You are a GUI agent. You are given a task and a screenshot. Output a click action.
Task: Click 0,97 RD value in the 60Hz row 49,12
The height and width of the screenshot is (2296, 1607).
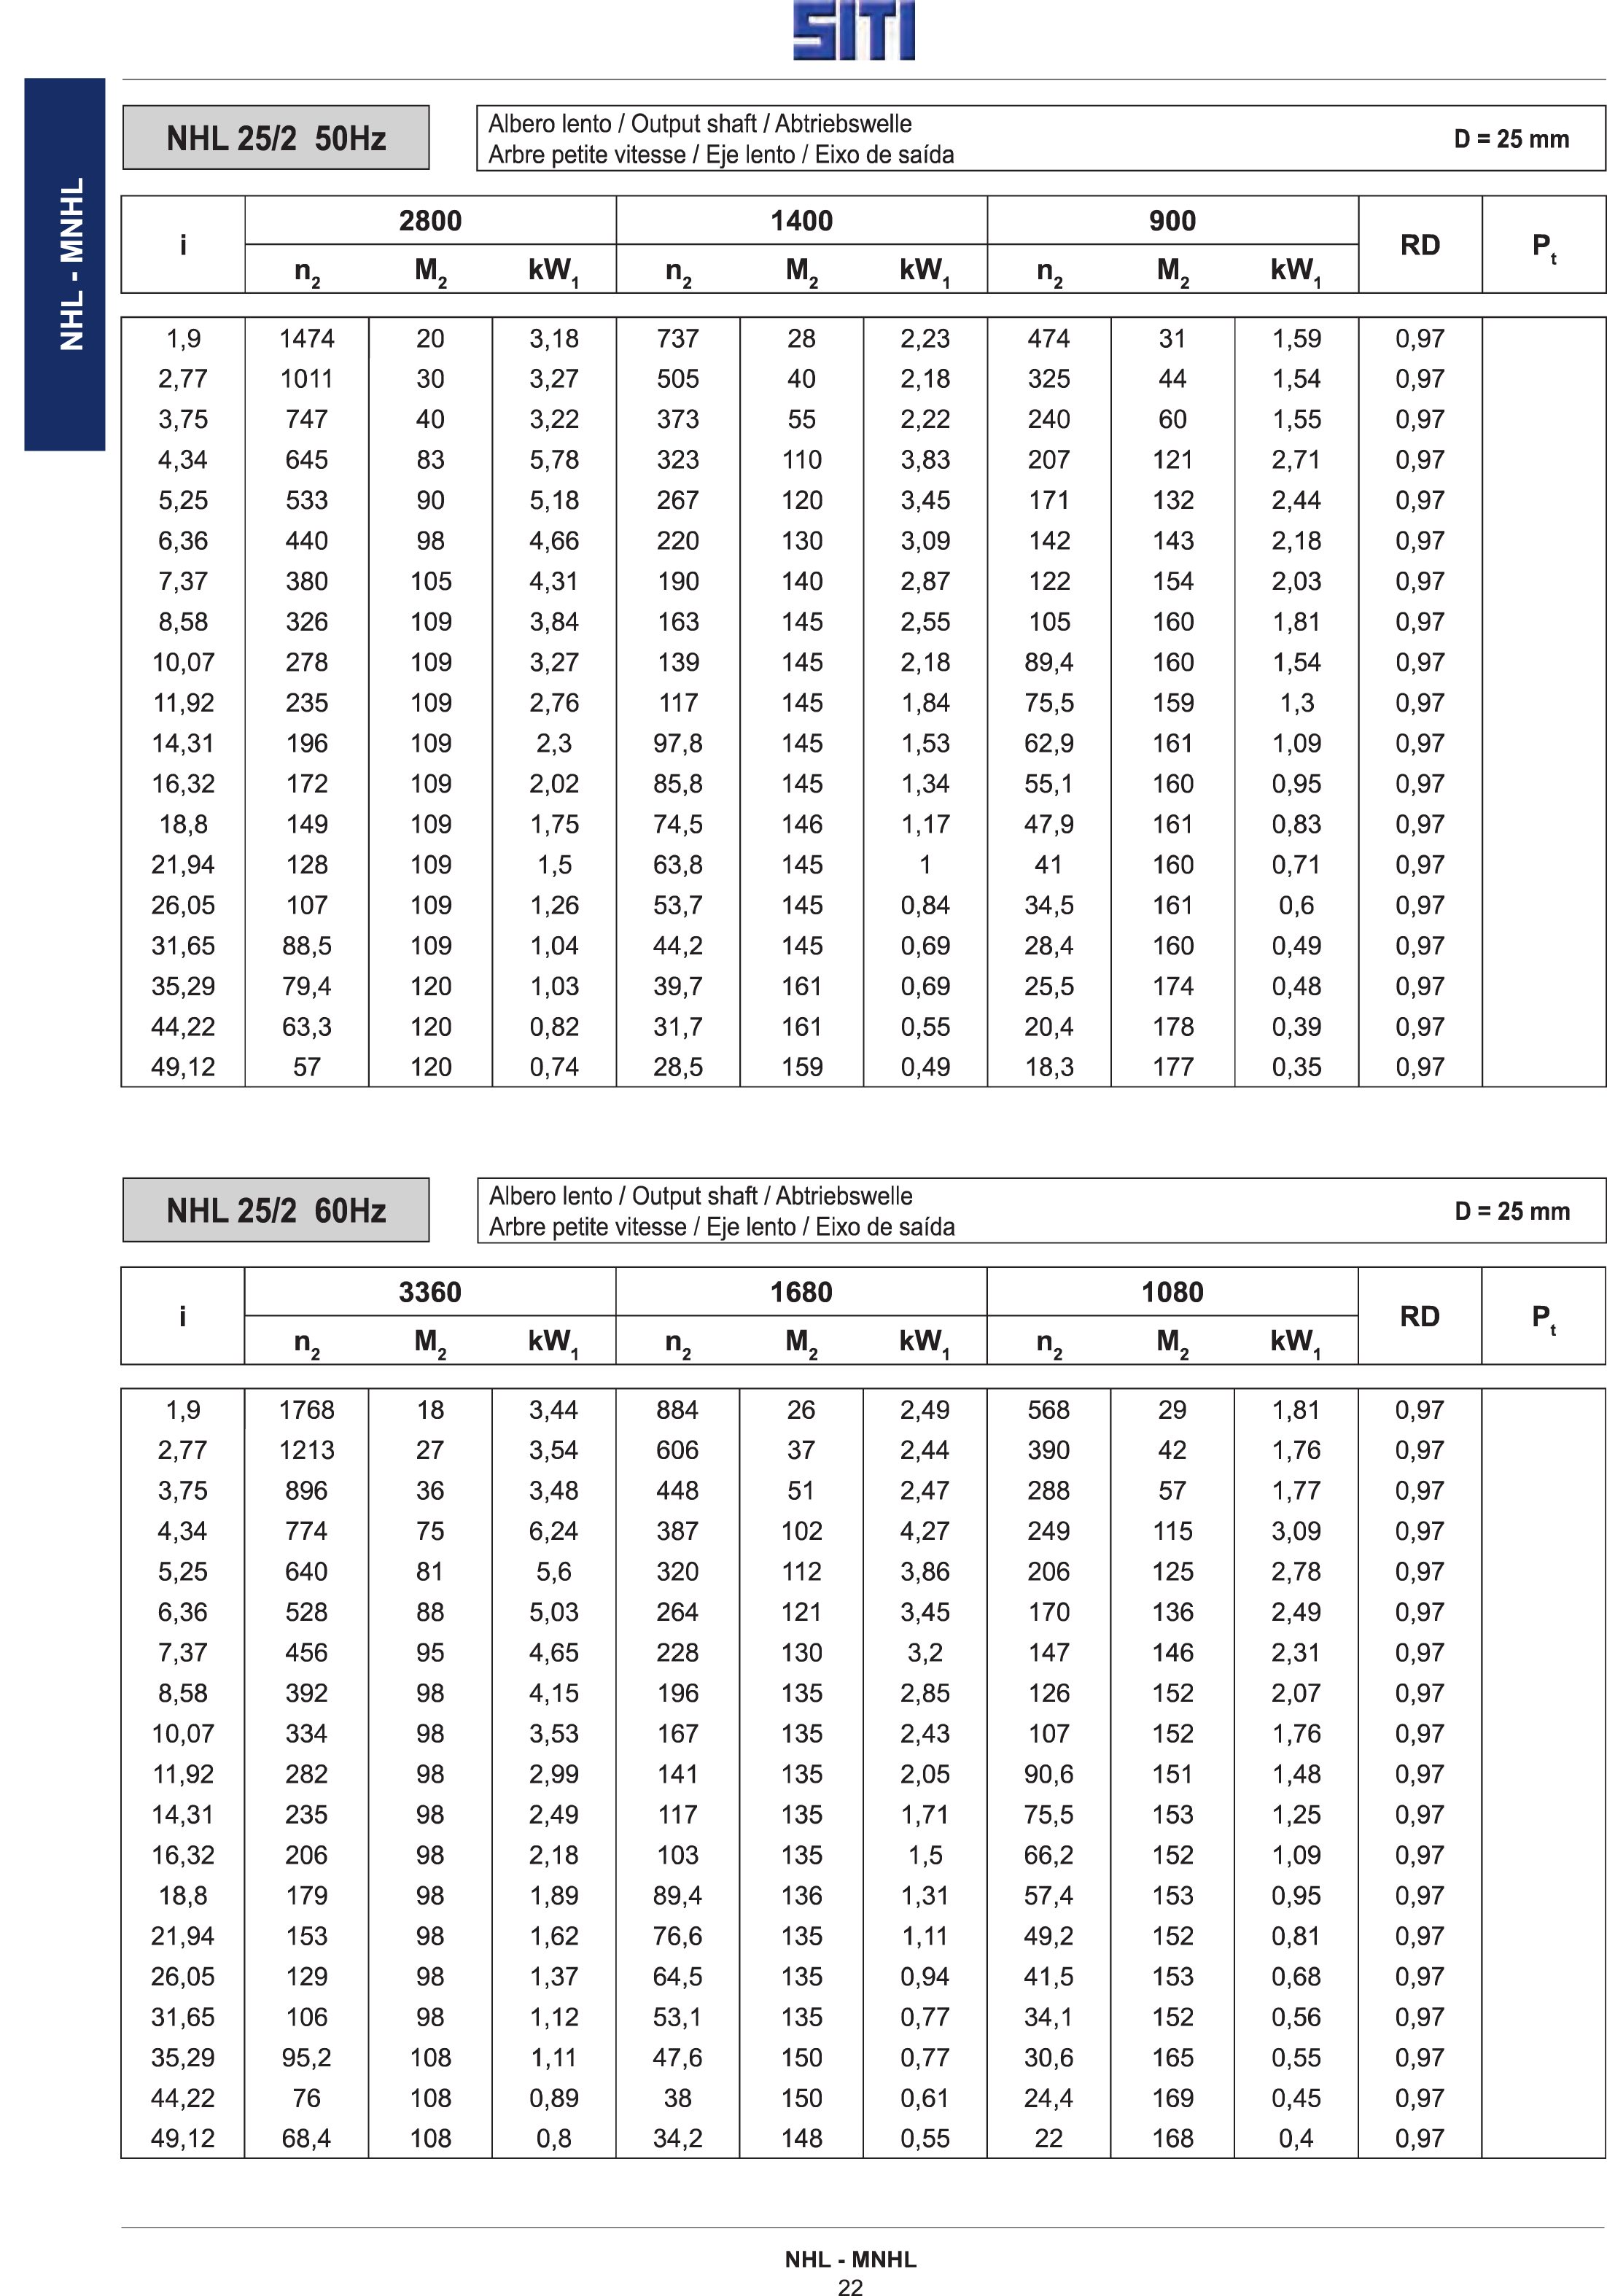tap(1420, 2139)
